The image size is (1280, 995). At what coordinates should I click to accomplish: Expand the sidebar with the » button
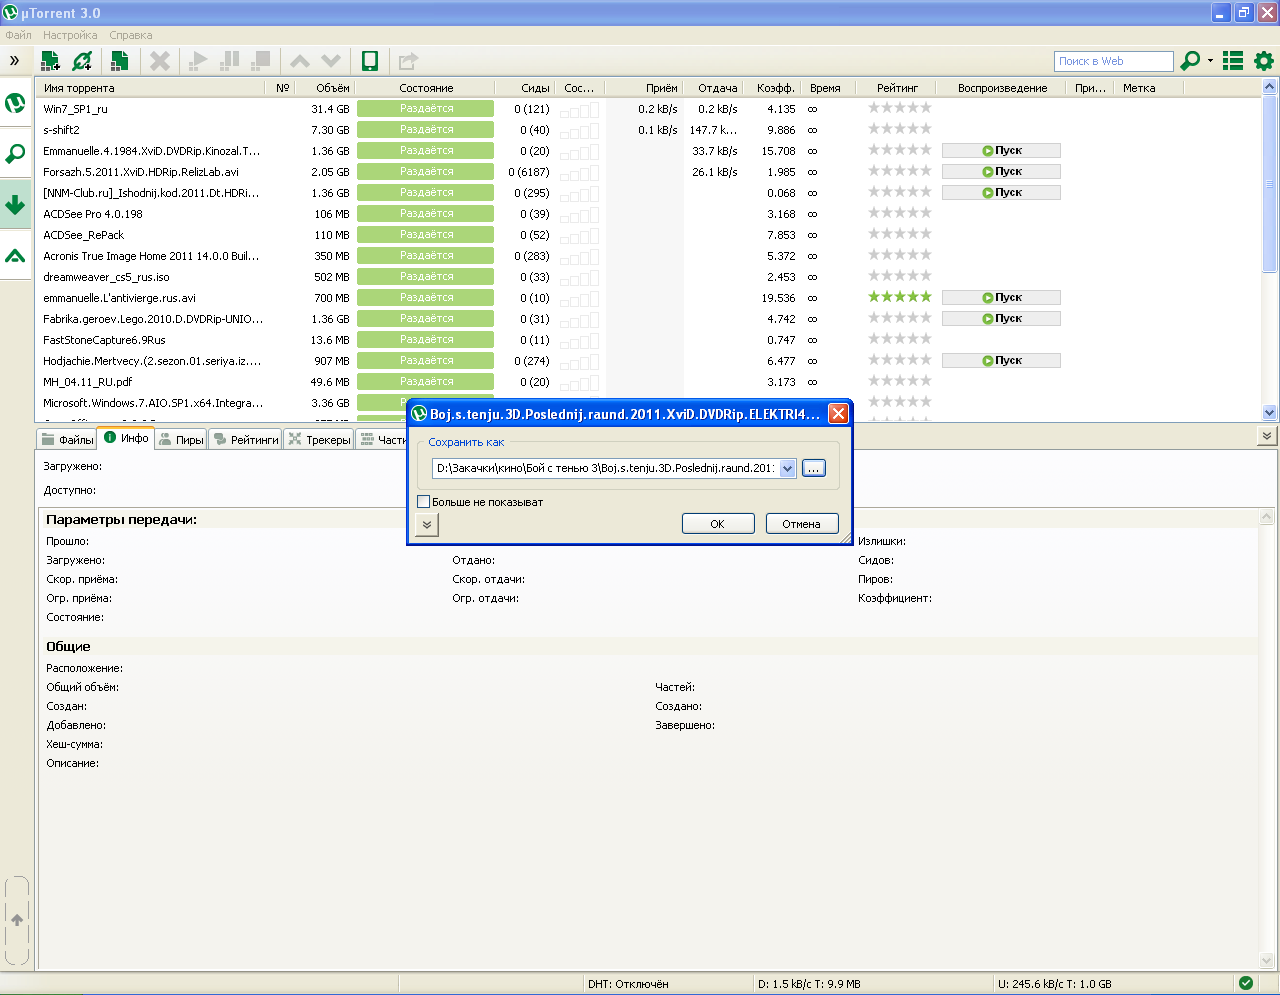pyautogui.click(x=15, y=61)
